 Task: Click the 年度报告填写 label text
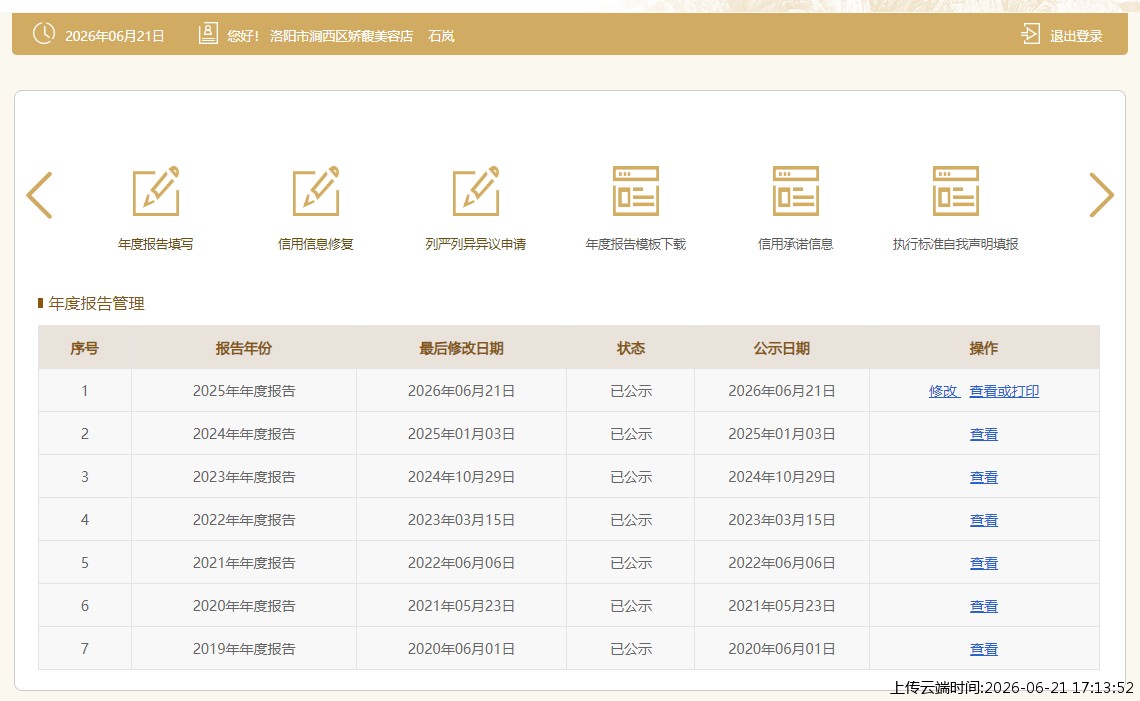point(156,244)
